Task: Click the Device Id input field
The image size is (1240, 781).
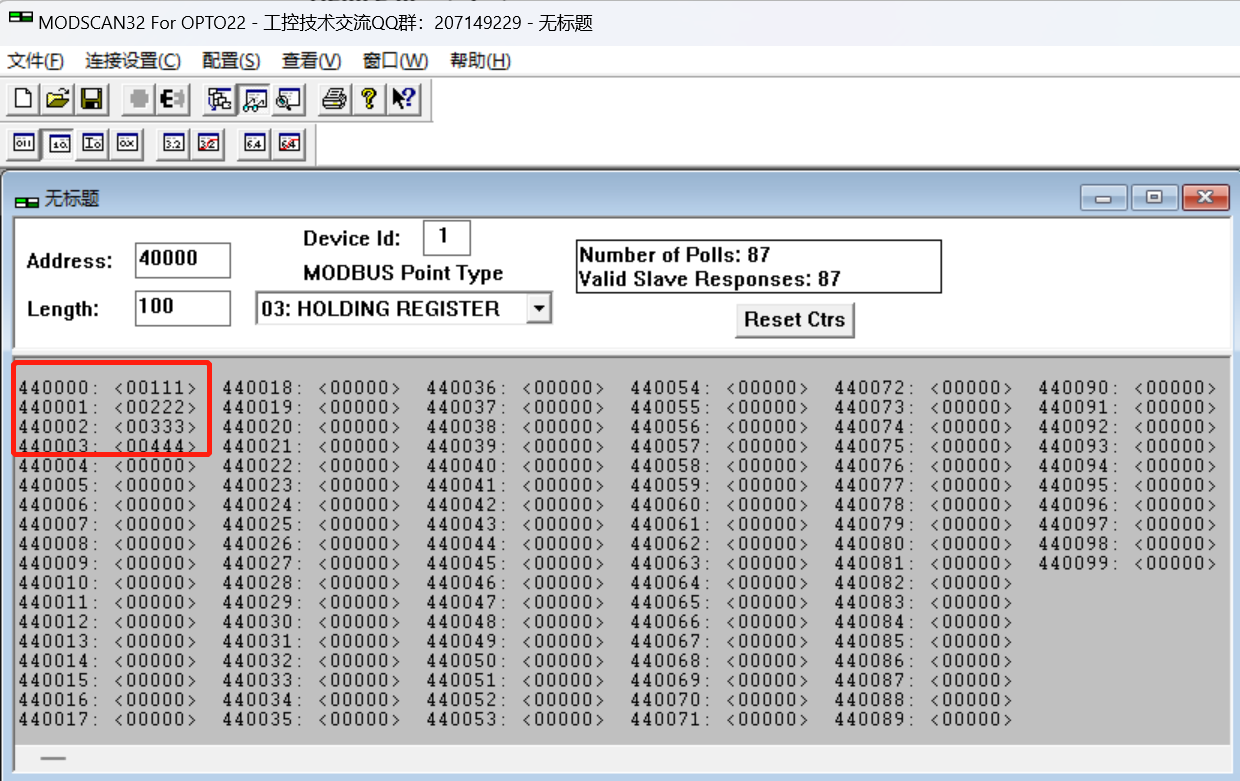Action: tap(446, 238)
